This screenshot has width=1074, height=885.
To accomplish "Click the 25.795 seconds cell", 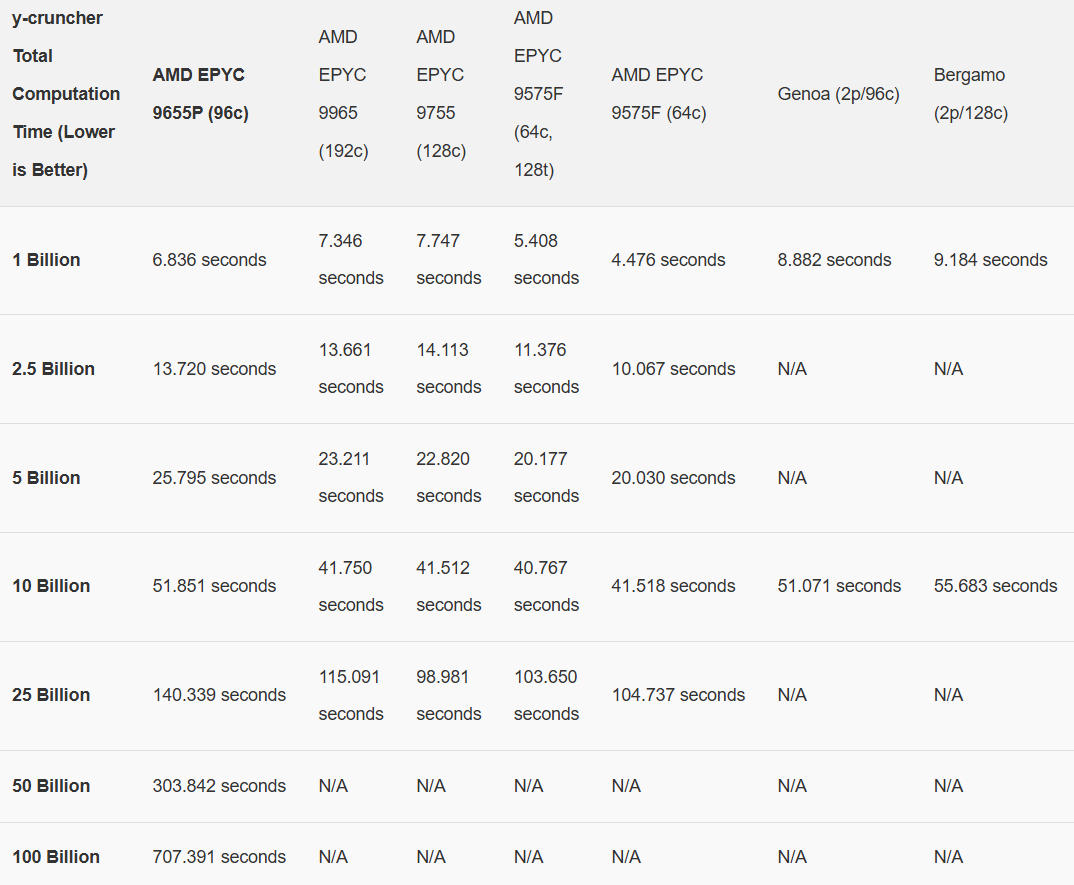I will click(x=214, y=478).
